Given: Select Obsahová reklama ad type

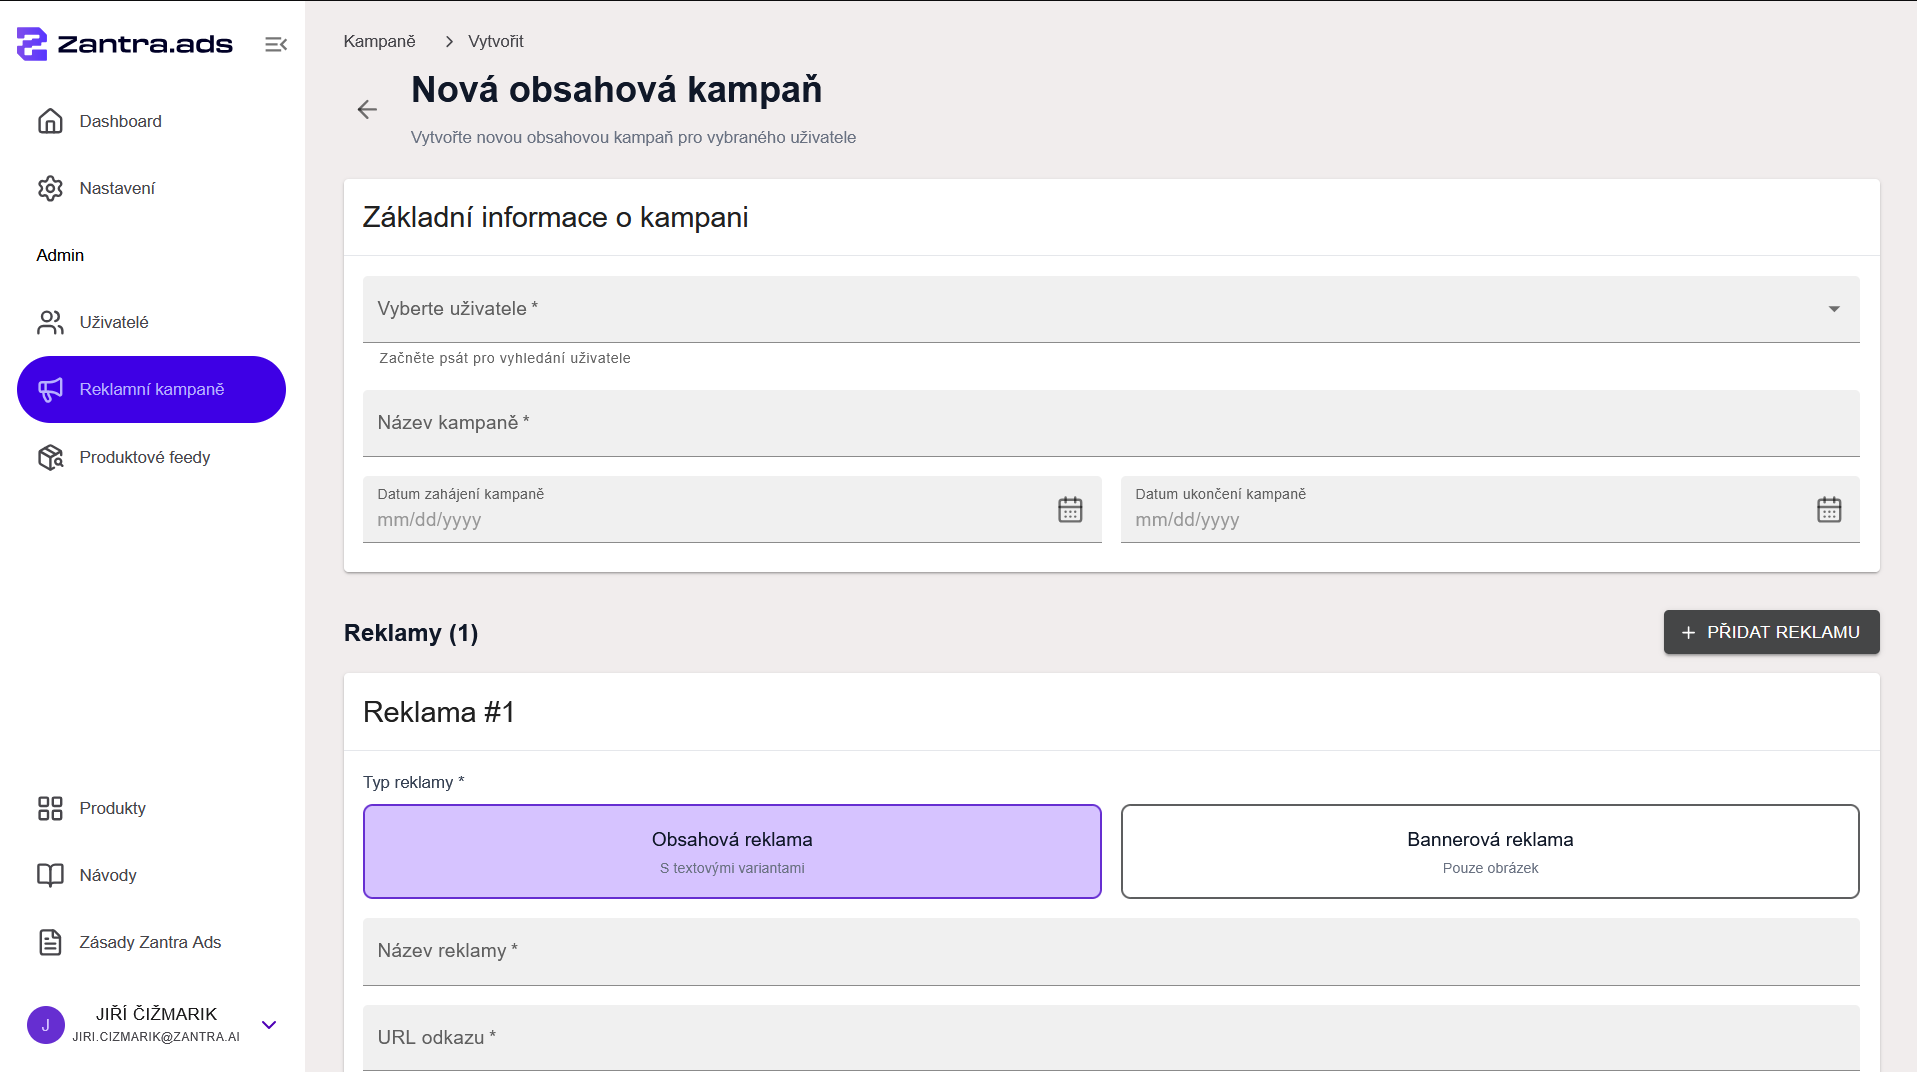Looking at the screenshot, I should click(732, 851).
